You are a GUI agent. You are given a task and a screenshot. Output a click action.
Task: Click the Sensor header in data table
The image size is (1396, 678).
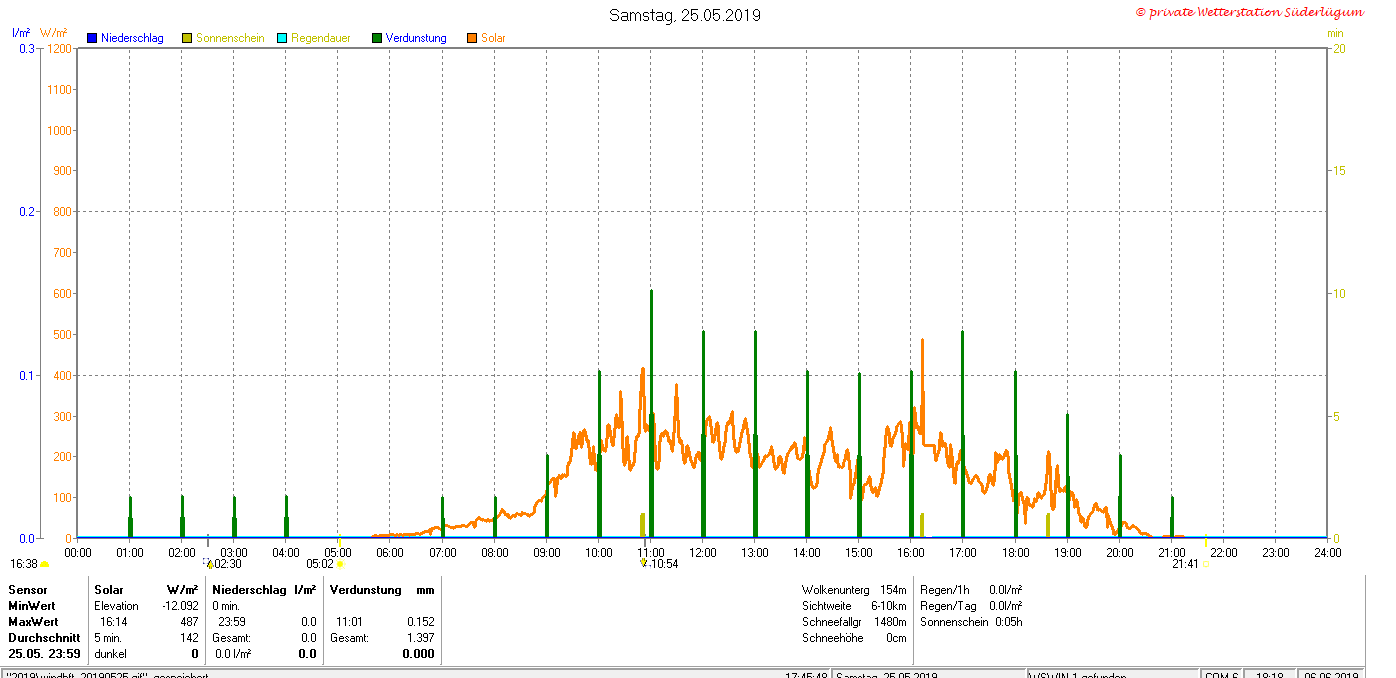point(28,590)
